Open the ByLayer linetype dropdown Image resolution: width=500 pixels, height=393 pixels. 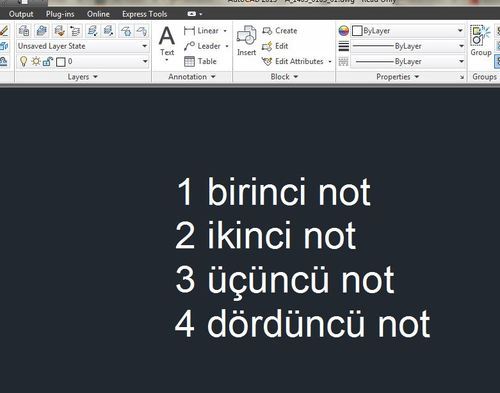(408, 61)
